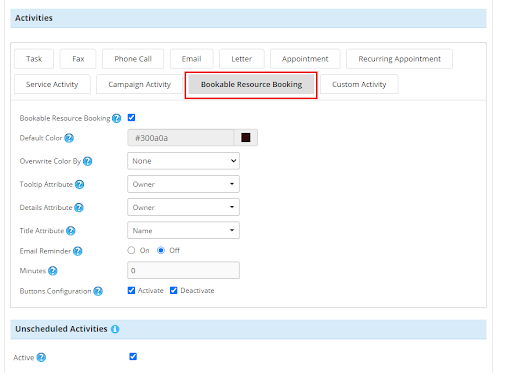
Task: Open the Title Attribute Name dropdown
Action: click(x=183, y=230)
